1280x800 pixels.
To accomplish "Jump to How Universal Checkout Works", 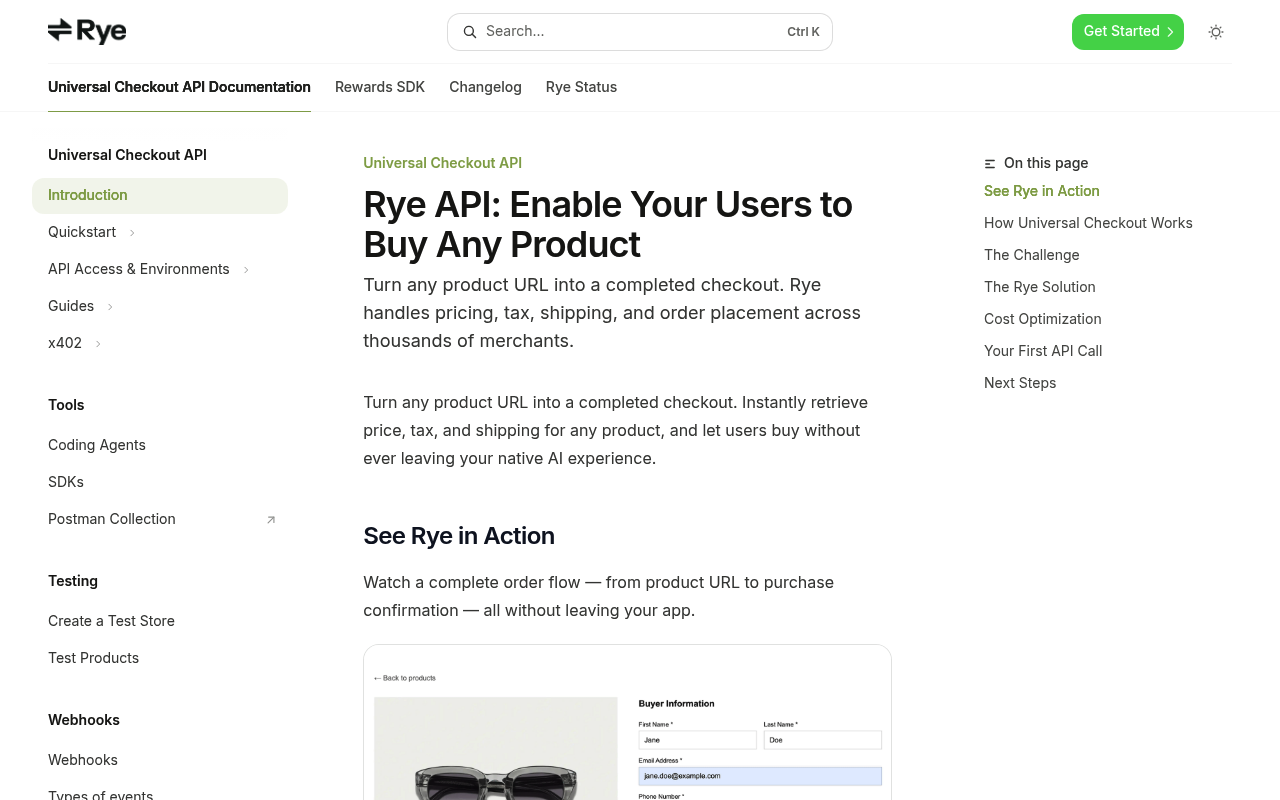I will coord(1088,223).
